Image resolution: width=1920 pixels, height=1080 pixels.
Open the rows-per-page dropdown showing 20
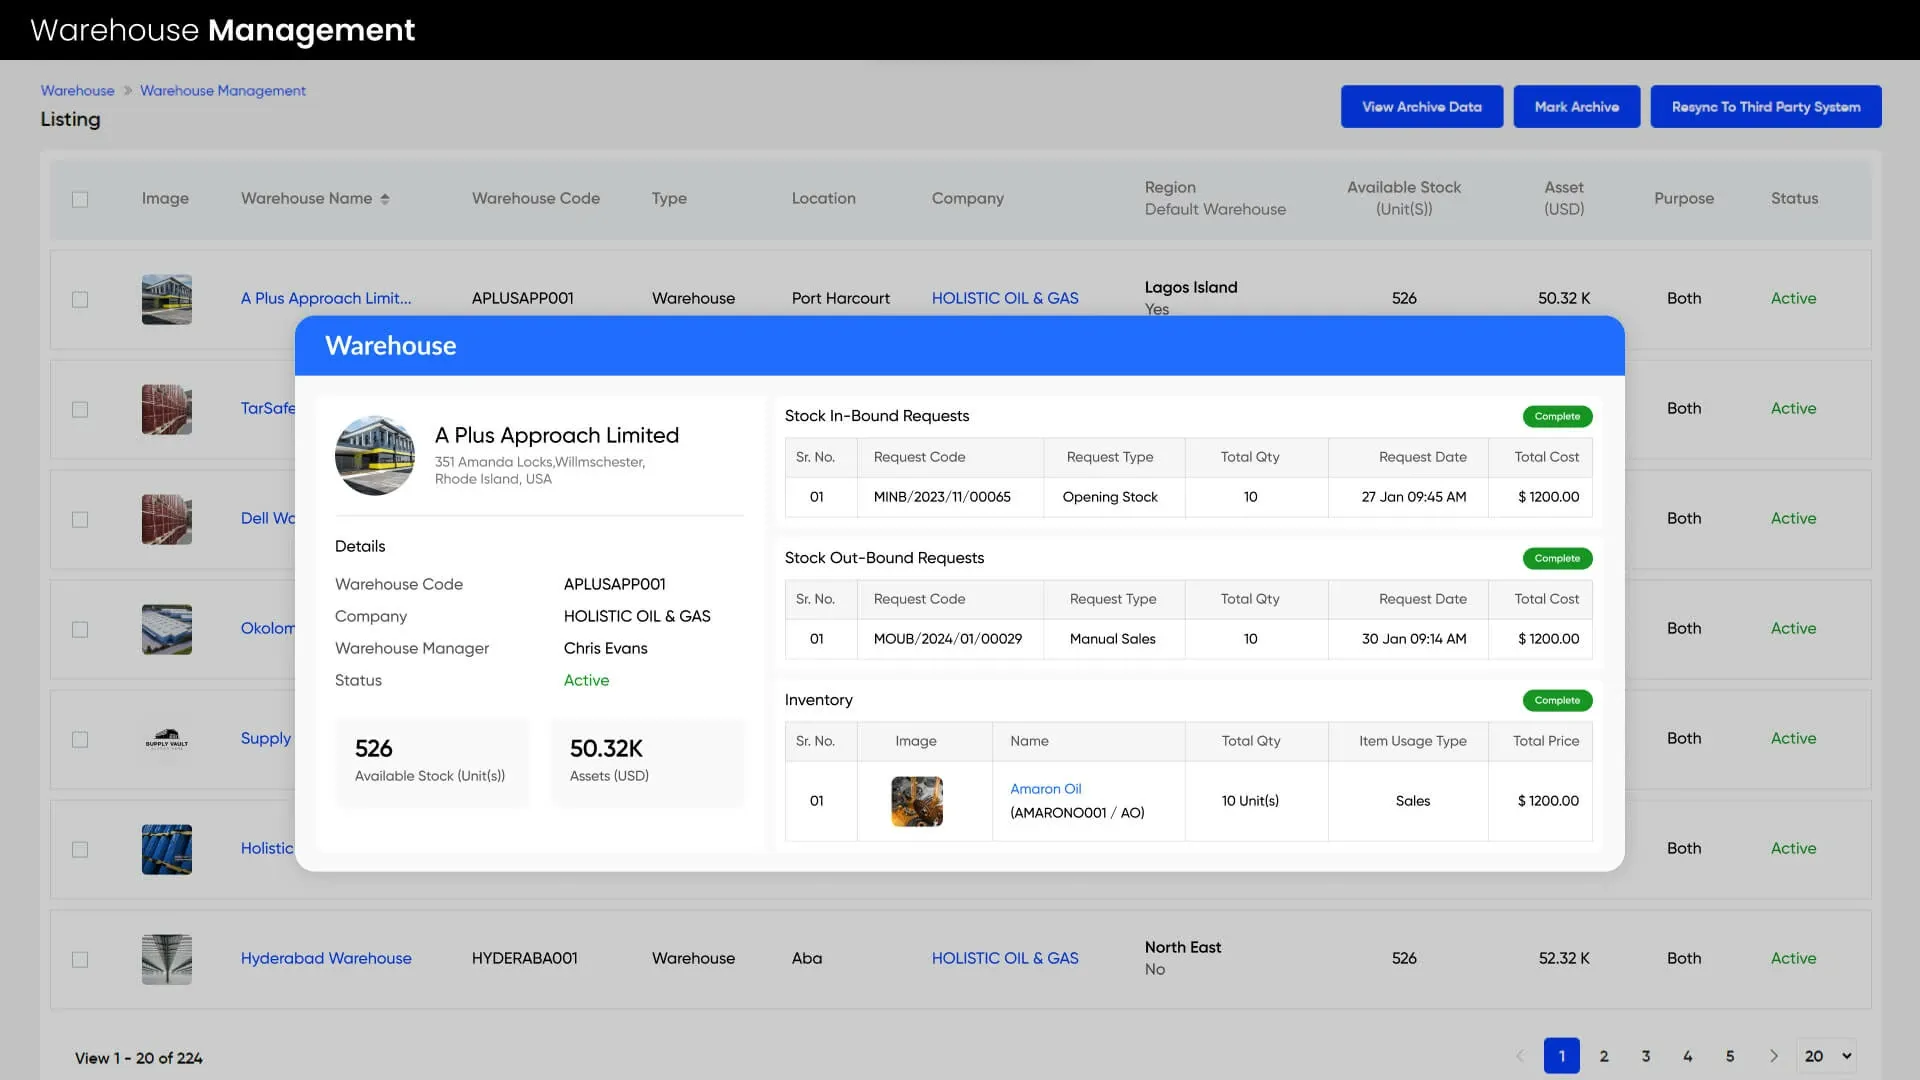(1827, 1056)
